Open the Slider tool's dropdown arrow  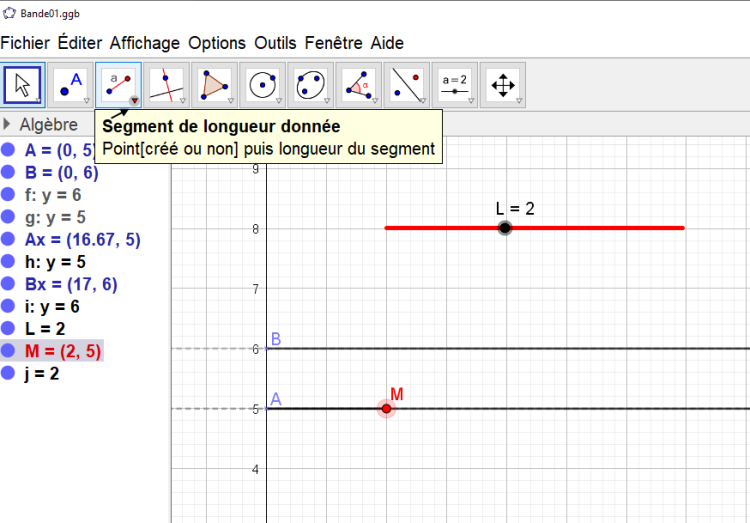(x=470, y=101)
